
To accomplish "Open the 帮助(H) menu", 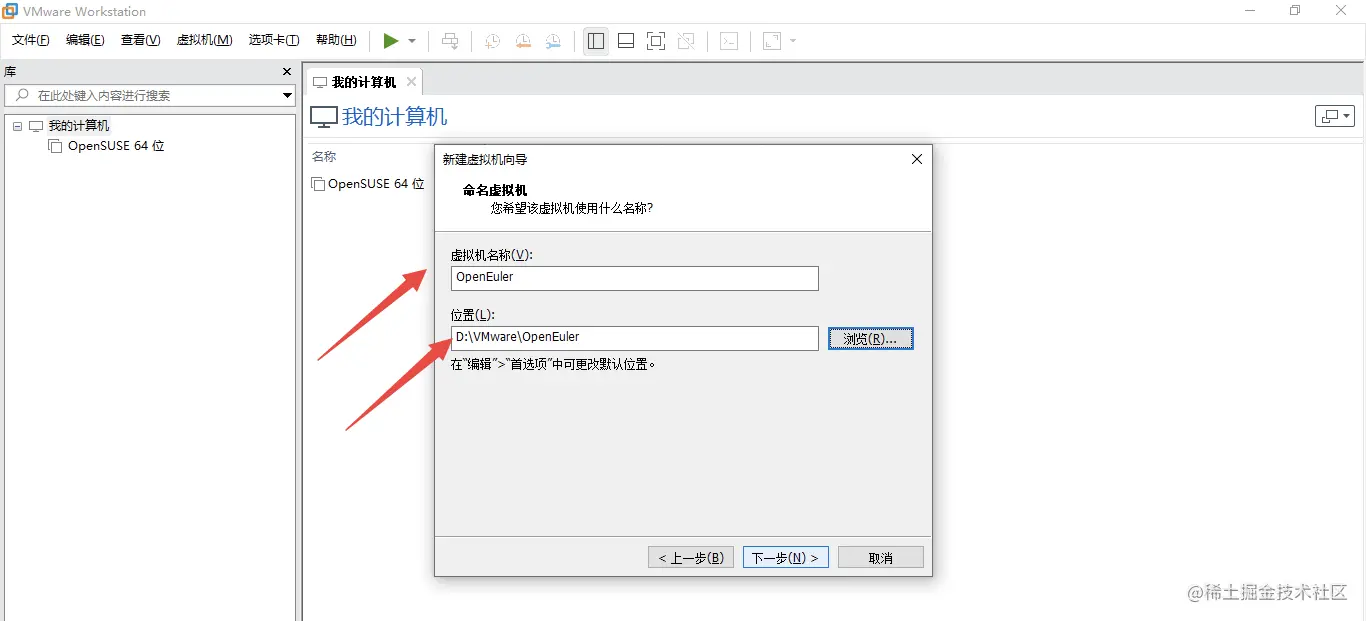I will pos(336,40).
